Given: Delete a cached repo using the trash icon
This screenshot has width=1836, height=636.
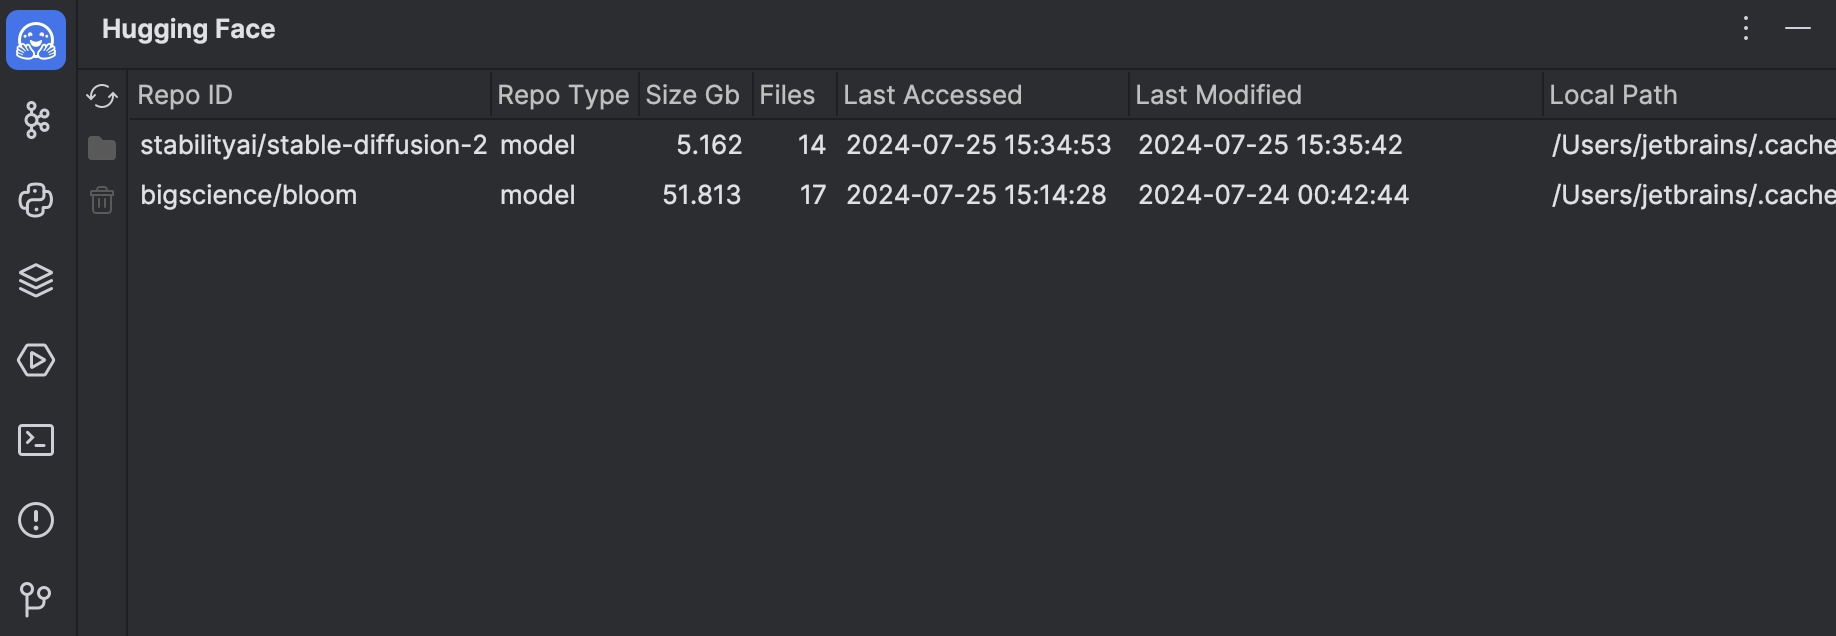Looking at the screenshot, I should point(101,200).
